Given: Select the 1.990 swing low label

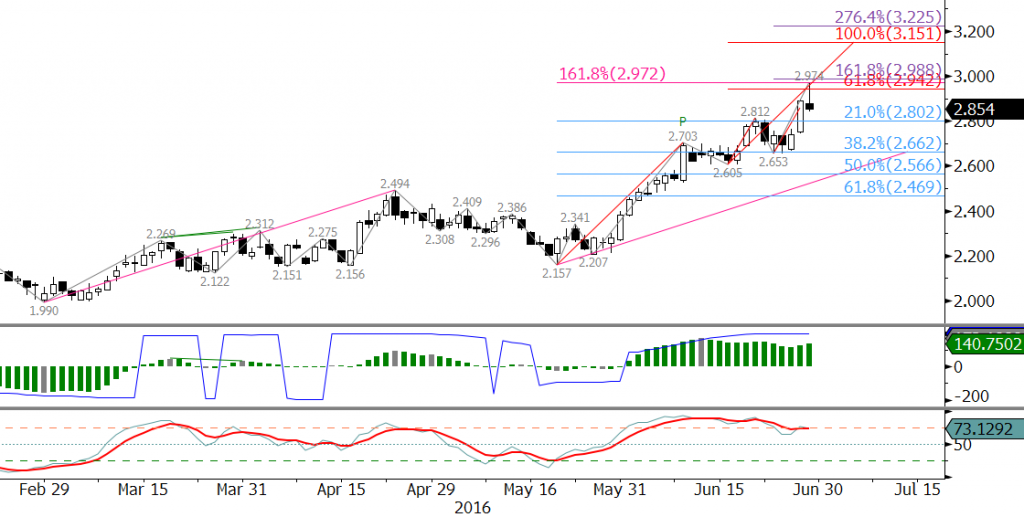Looking at the screenshot, I should tap(43, 310).
